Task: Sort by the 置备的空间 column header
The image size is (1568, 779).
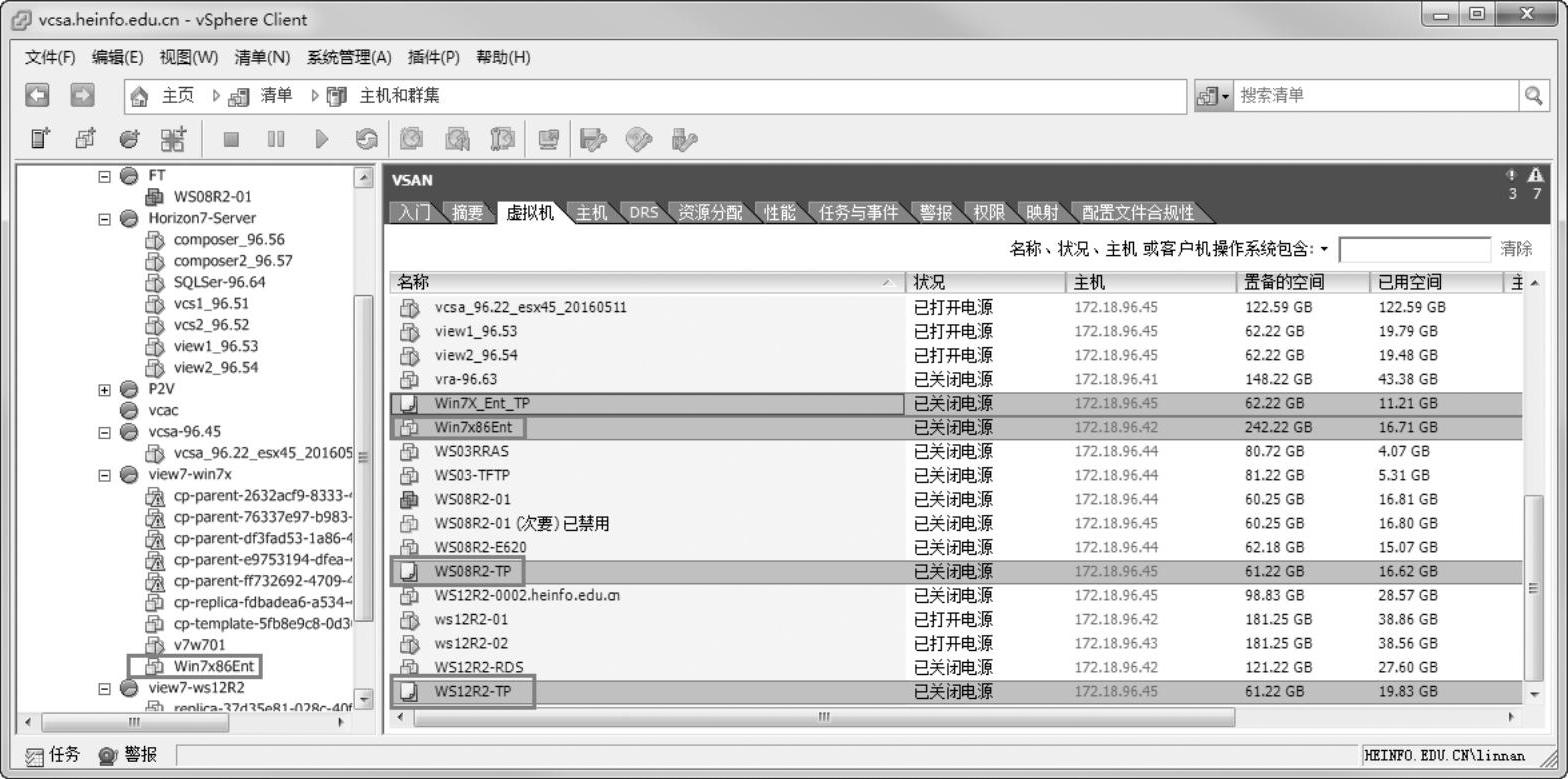Action: point(1302,283)
